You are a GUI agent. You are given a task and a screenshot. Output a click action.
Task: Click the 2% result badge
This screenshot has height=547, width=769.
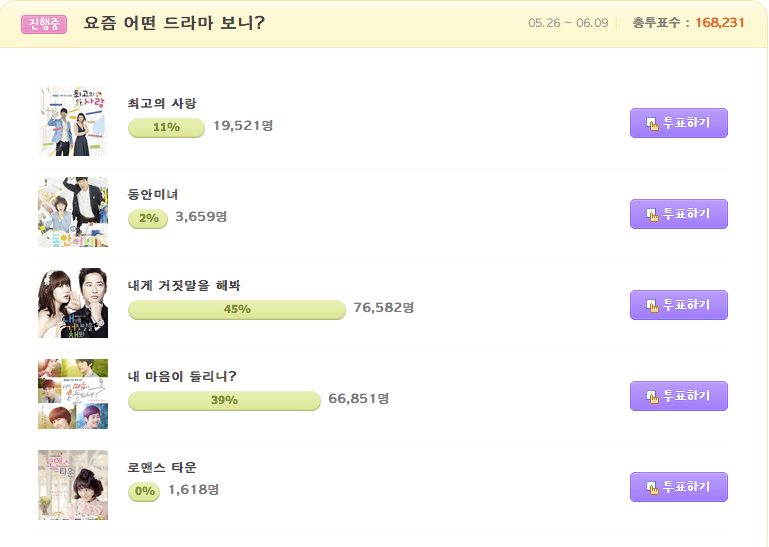point(148,218)
